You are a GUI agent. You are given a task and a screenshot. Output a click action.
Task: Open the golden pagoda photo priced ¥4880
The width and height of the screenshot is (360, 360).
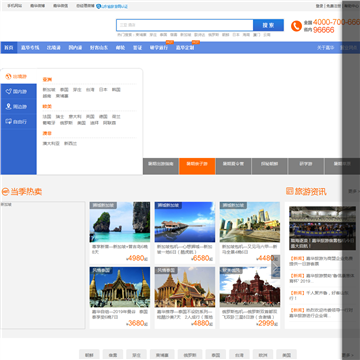(x=185, y=287)
